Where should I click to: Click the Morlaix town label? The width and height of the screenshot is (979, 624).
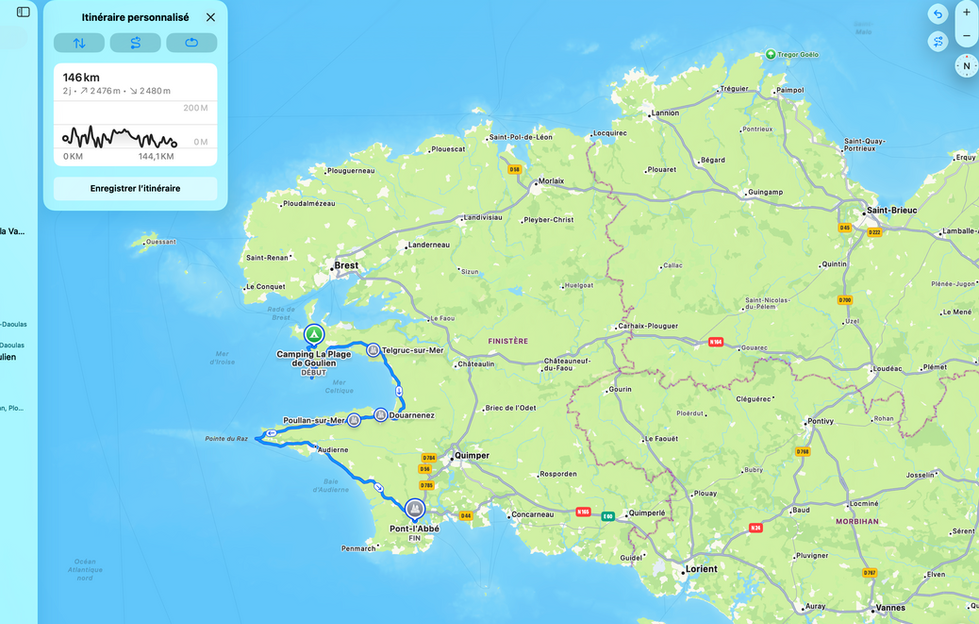551,181
